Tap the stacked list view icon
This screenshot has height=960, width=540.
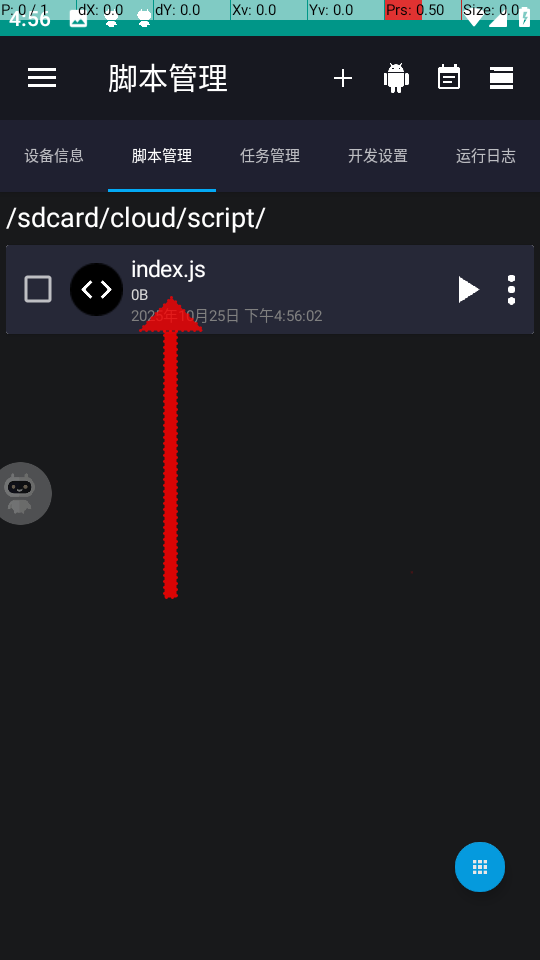click(x=501, y=78)
